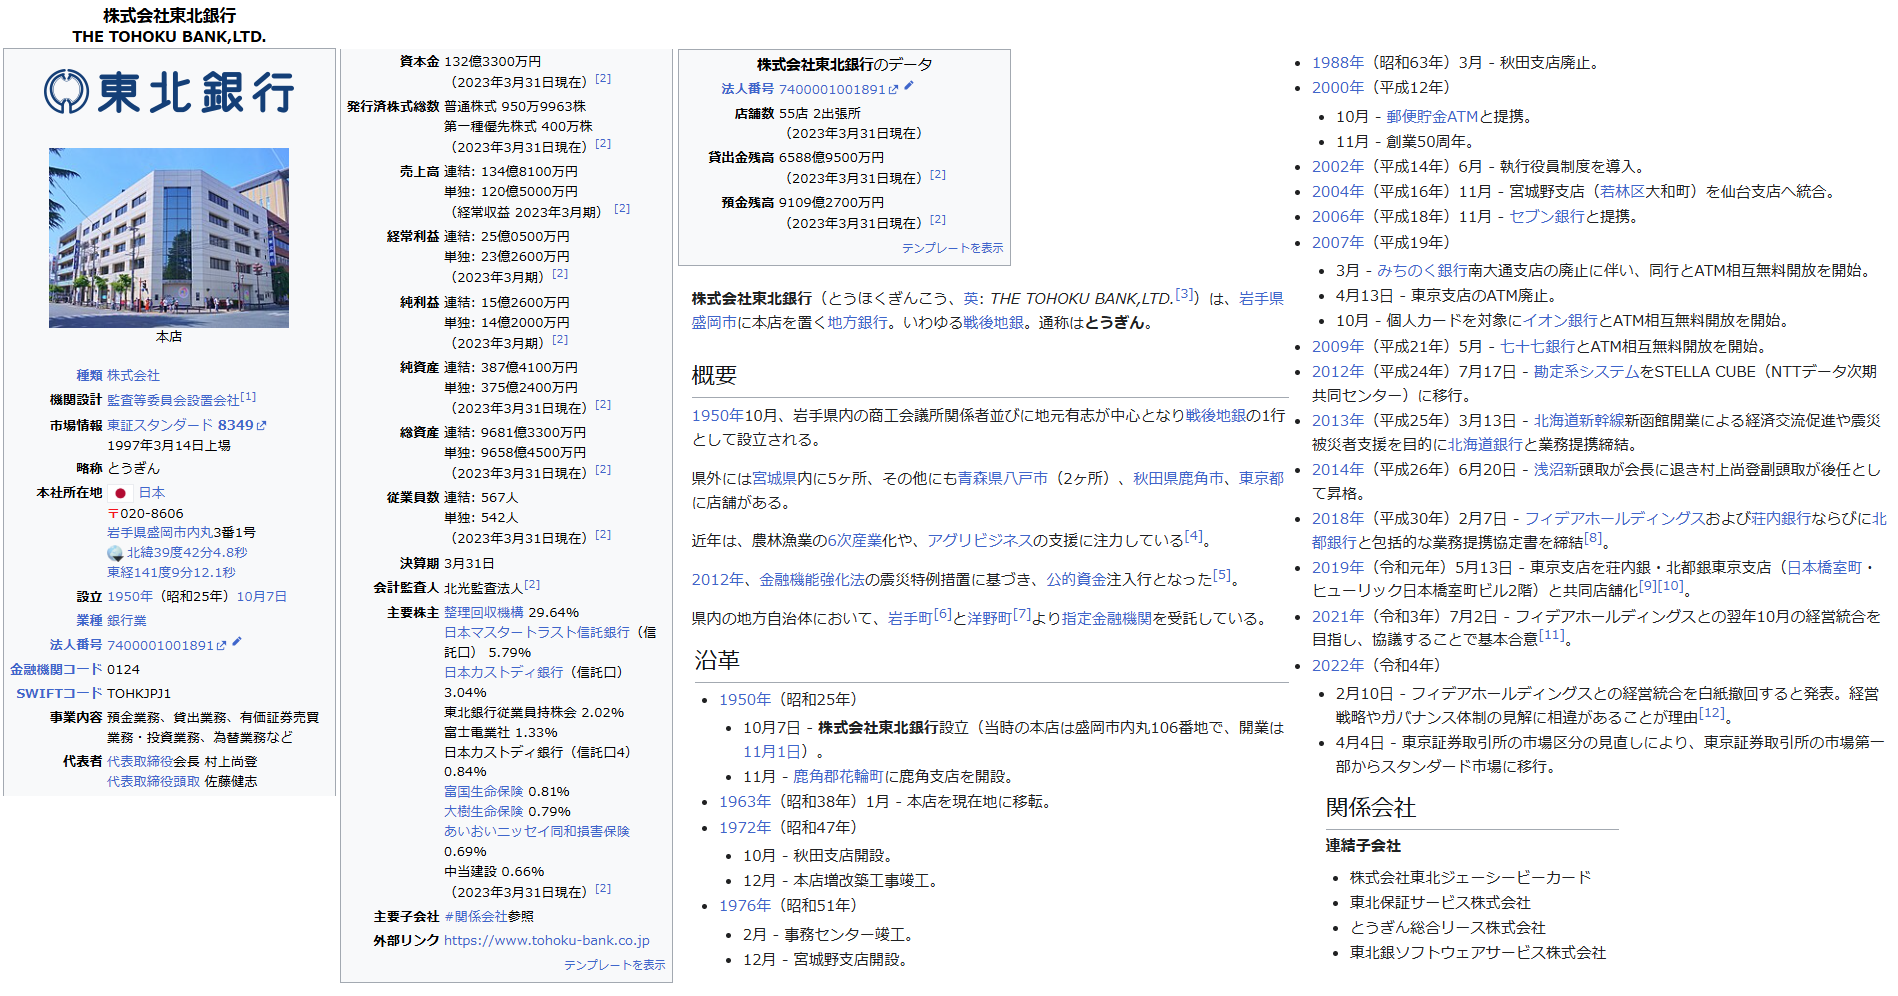This screenshot has width=1898, height=996.
Task: Click テンプレートを表示 under the main infobox
Action: click(614, 965)
